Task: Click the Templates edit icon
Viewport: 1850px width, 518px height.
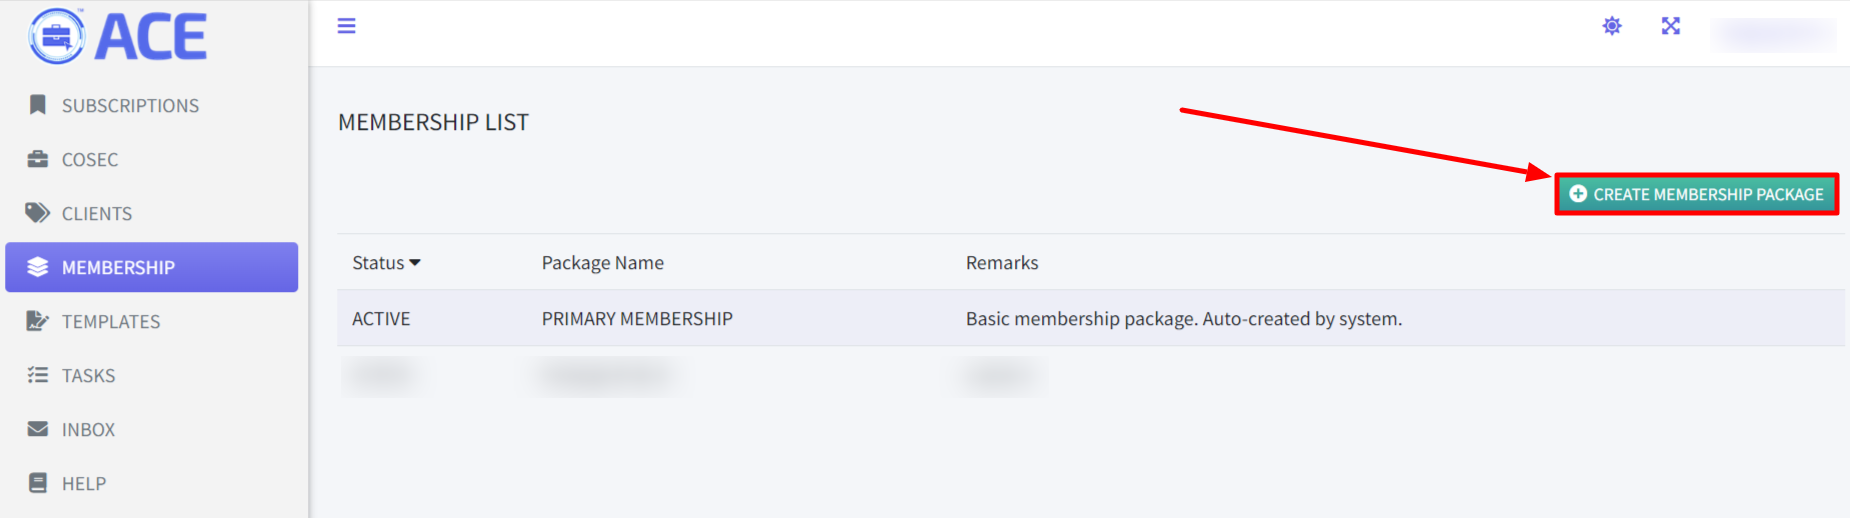Action: click(x=38, y=321)
